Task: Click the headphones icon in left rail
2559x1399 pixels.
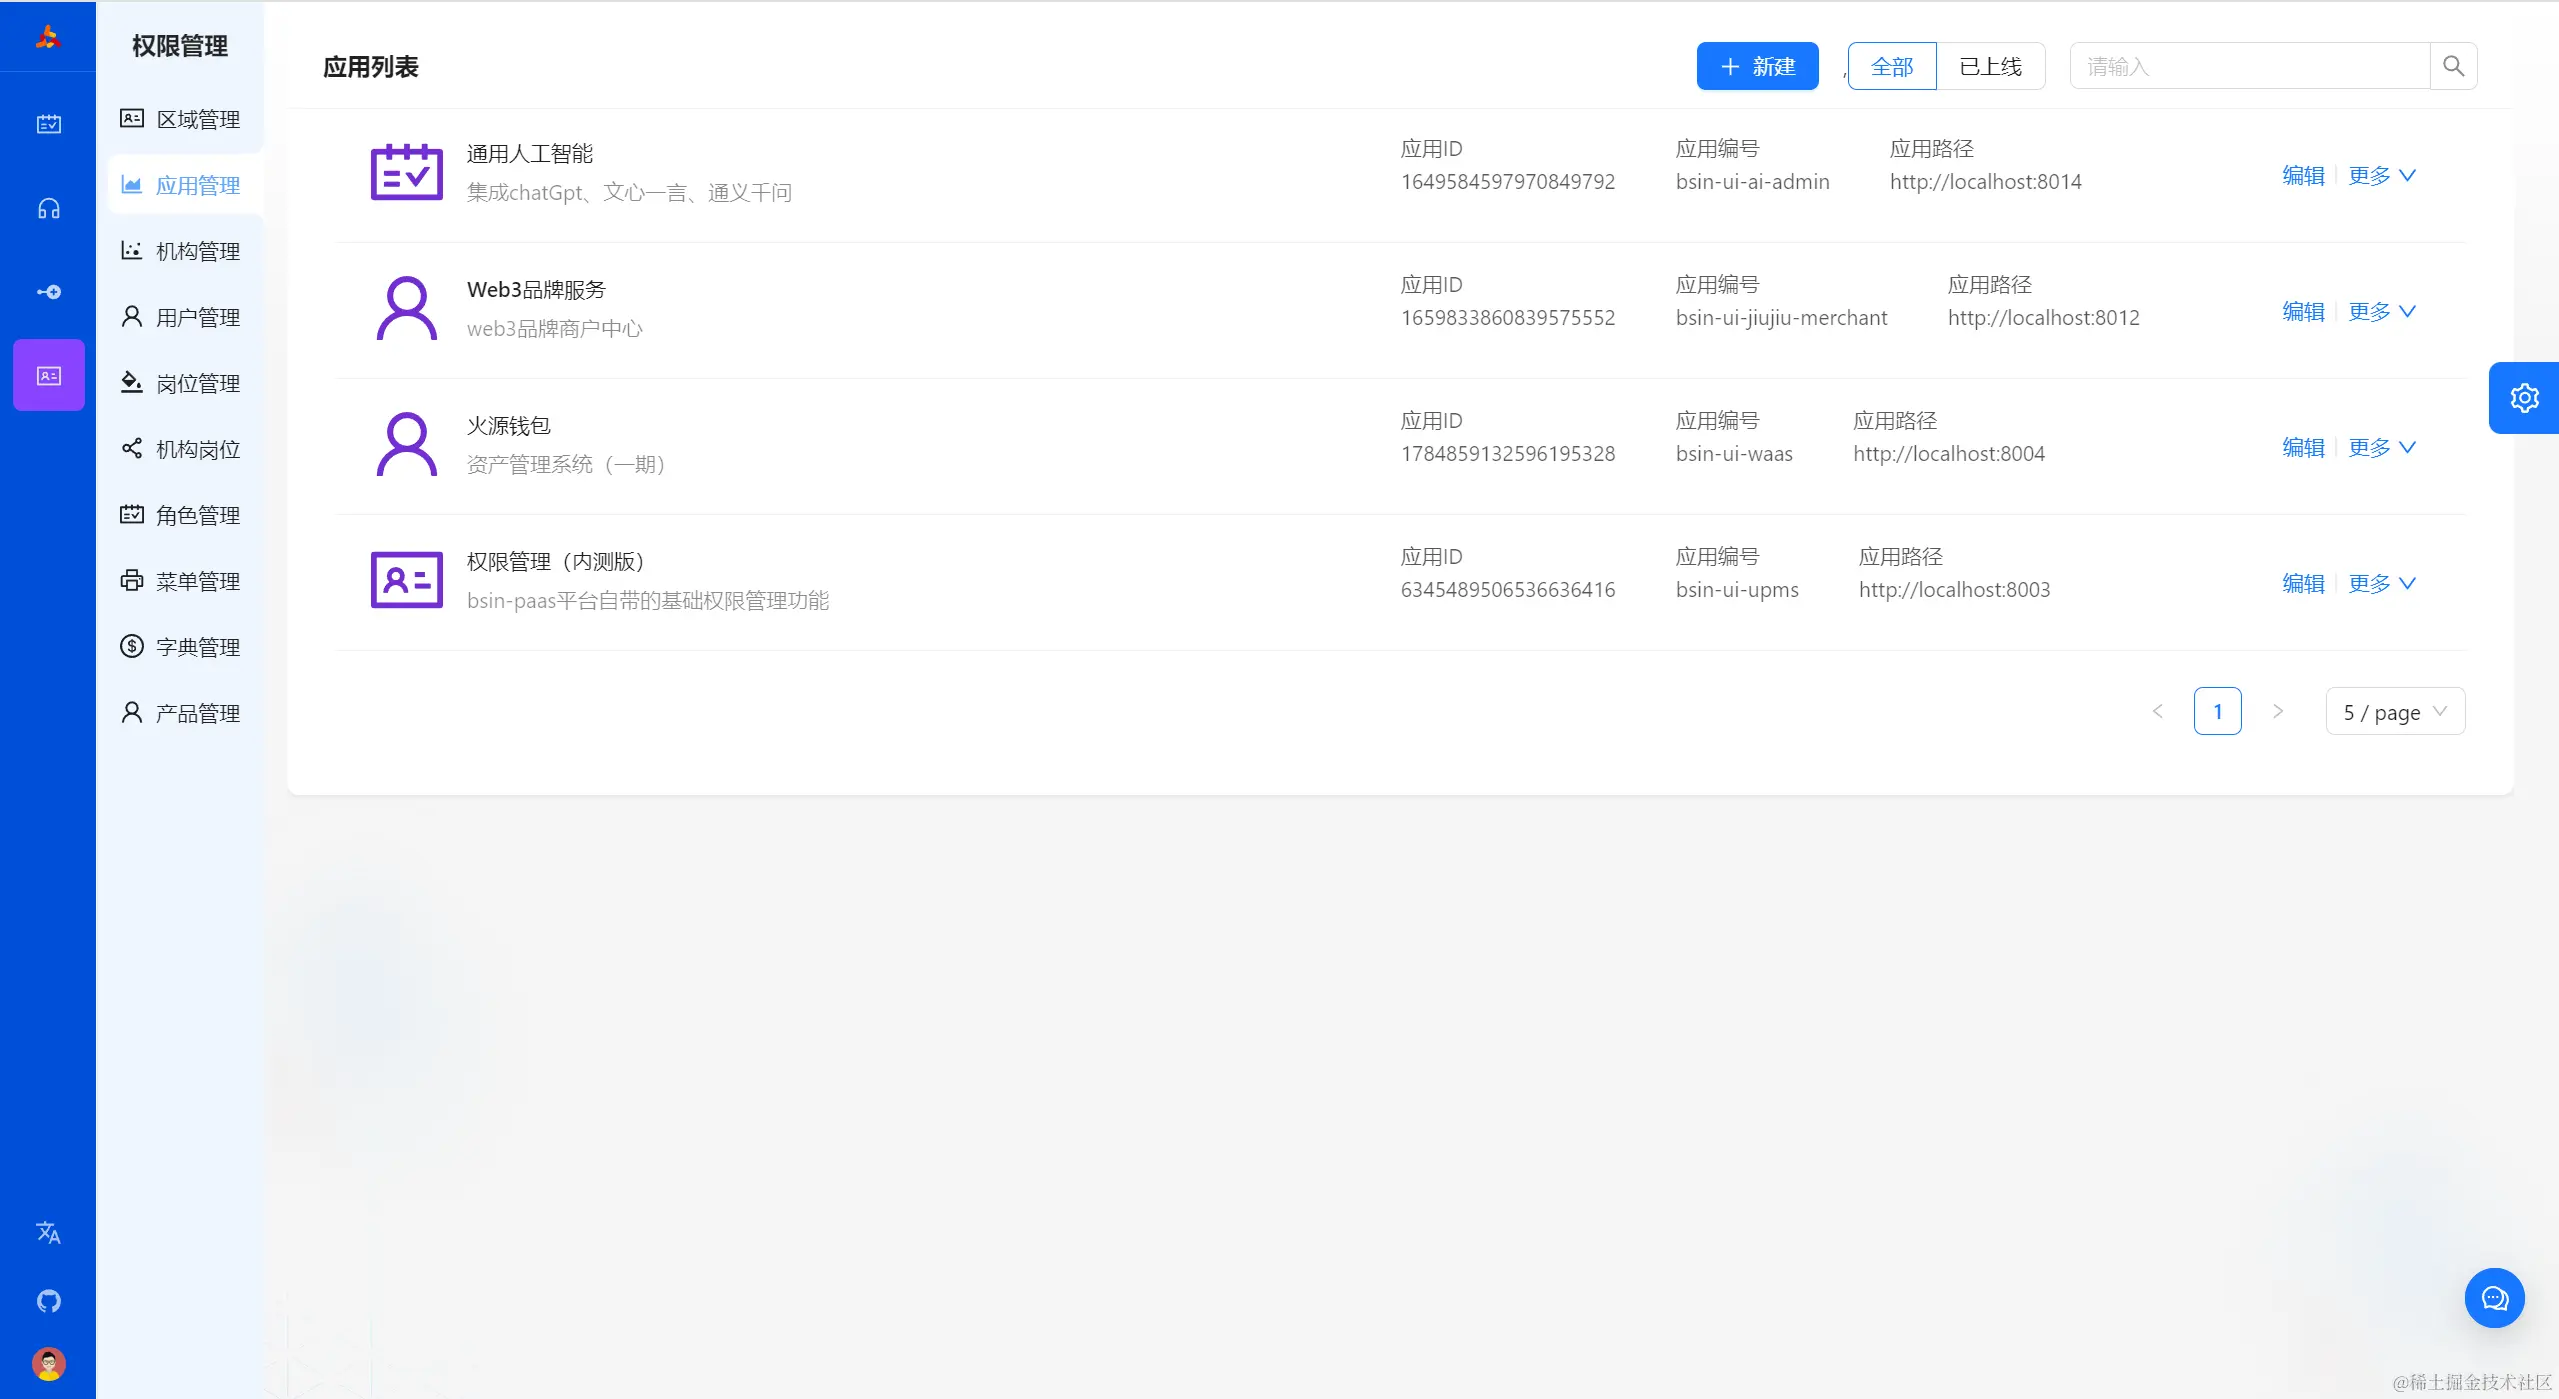Action: coord(48,209)
